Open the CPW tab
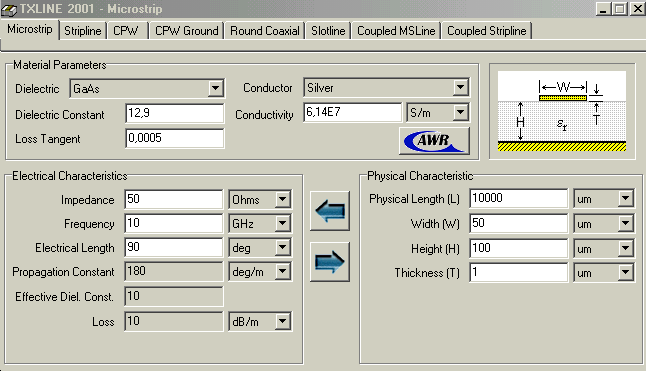Image resolution: width=646 pixels, height=371 pixels. (x=126, y=31)
